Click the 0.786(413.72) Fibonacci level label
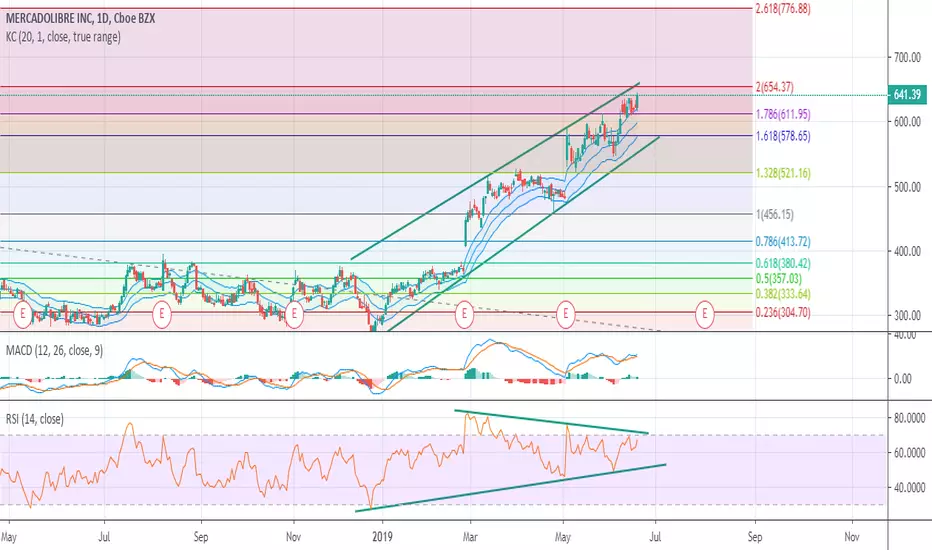 click(x=783, y=241)
